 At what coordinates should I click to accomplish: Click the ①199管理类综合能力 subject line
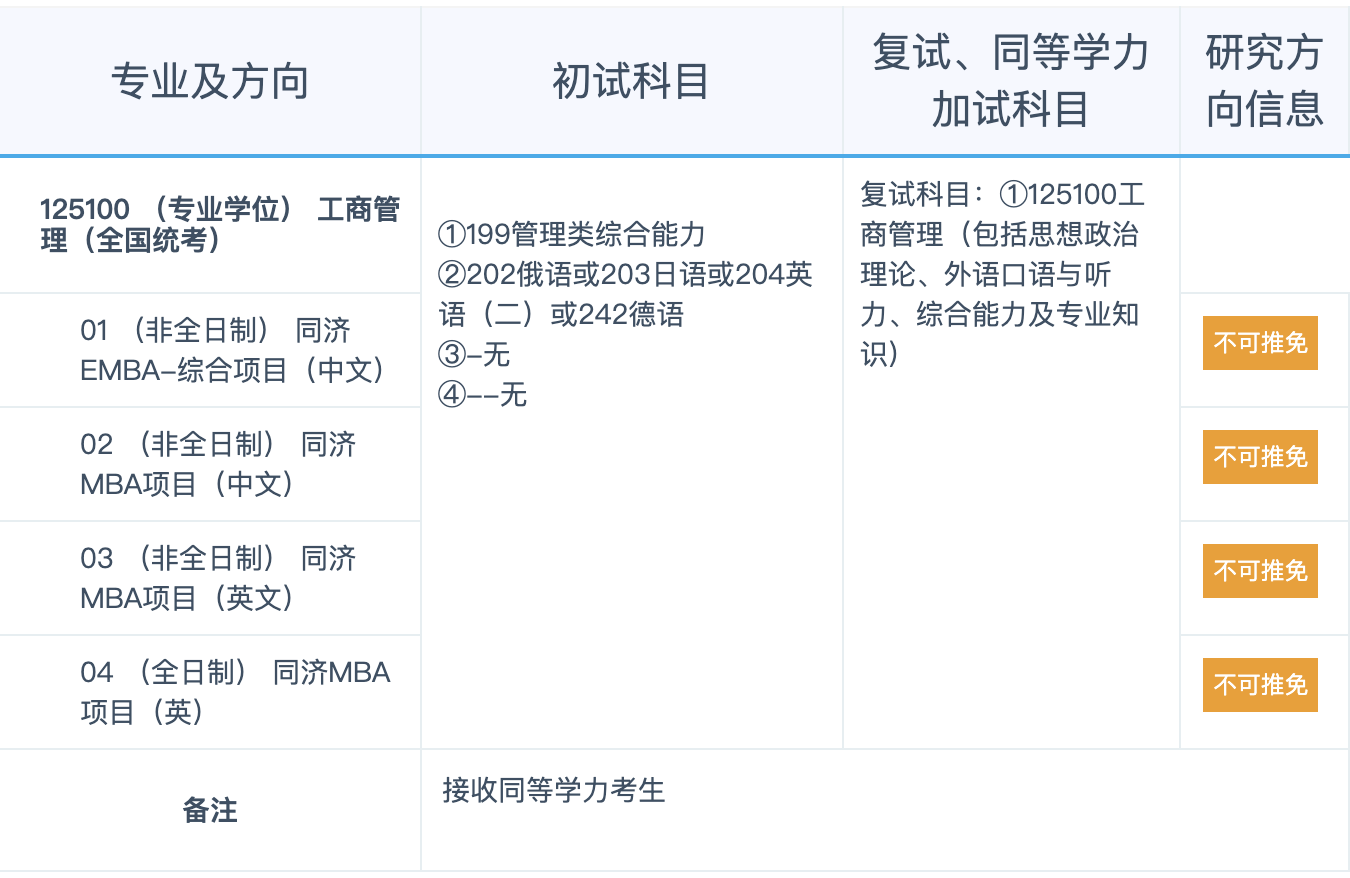pos(572,235)
